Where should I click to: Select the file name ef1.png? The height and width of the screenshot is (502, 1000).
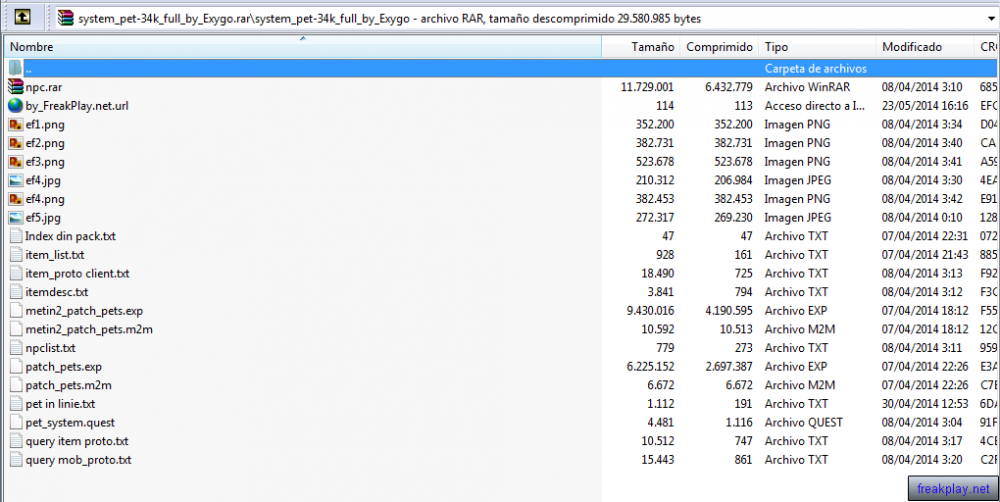(45, 124)
